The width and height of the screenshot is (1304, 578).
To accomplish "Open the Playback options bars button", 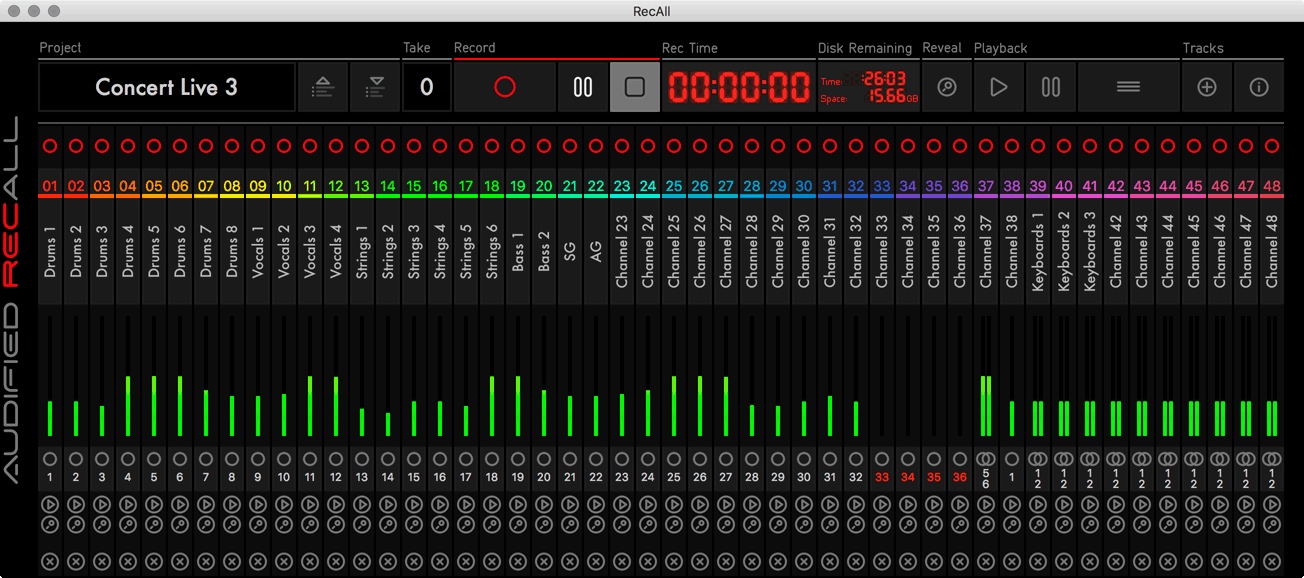I will click(1128, 87).
